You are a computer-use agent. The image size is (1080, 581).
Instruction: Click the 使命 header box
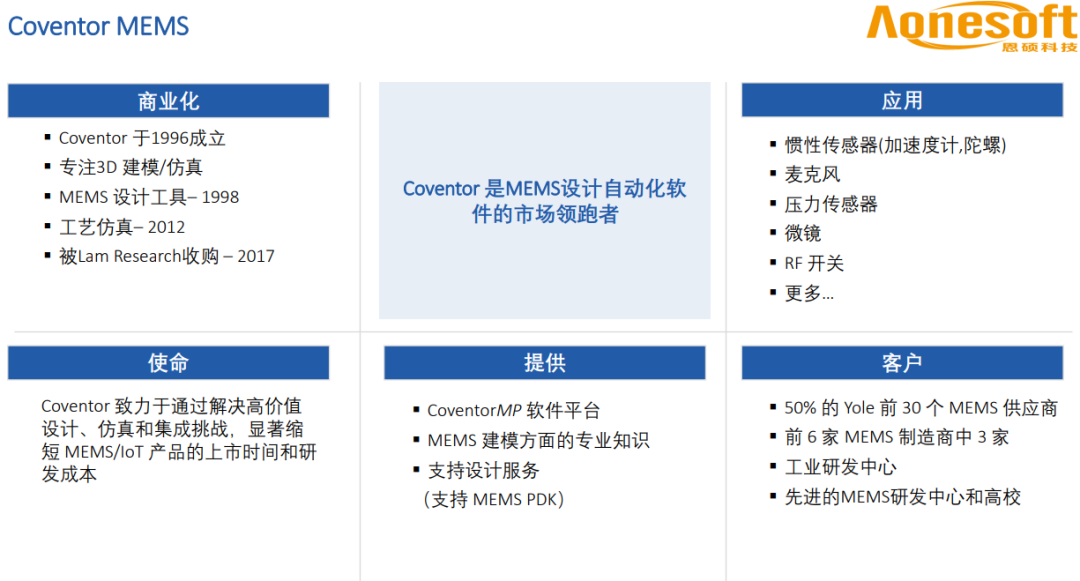[x=168, y=363]
